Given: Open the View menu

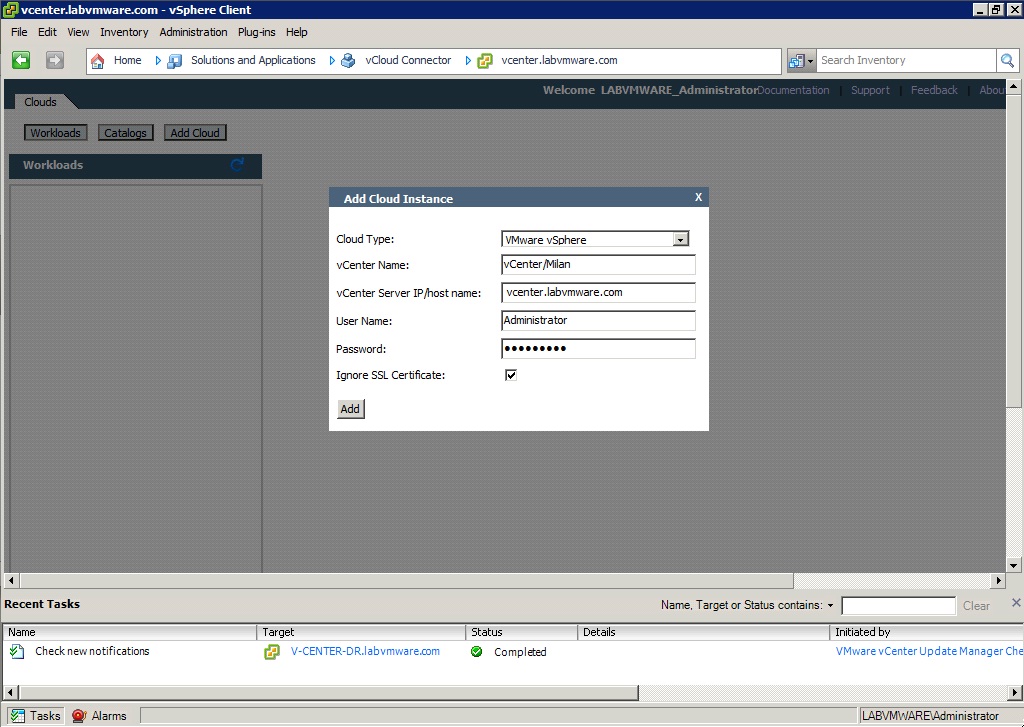Looking at the screenshot, I should pyautogui.click(x=78, y=32).
